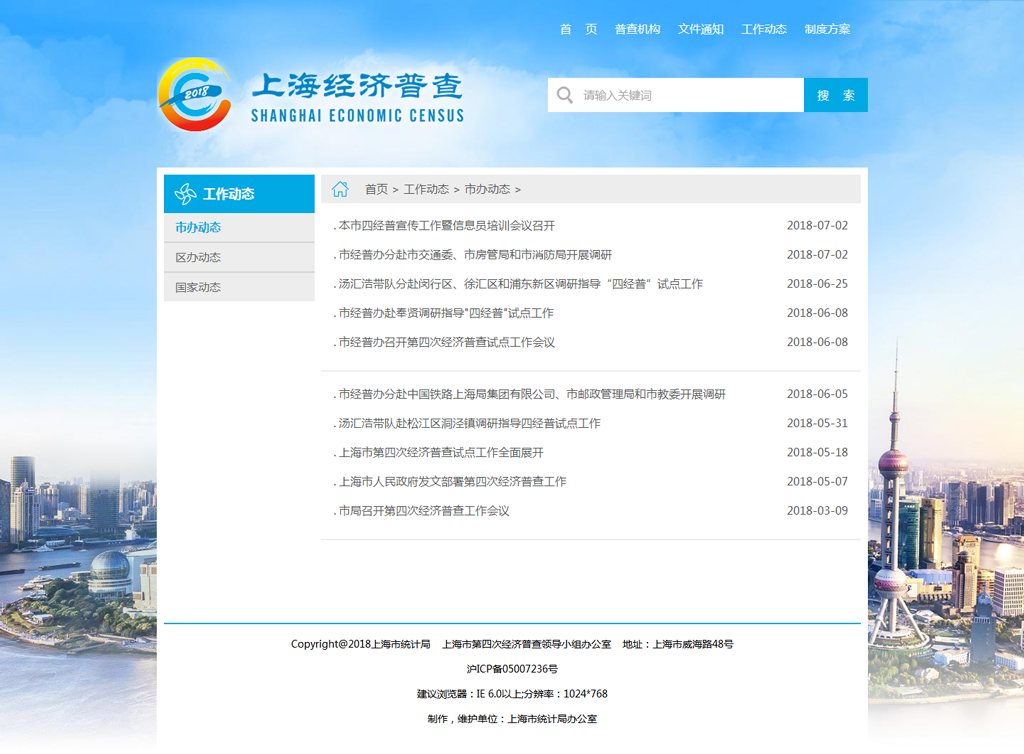Open article 市经普办分赴中国铁路上海局集团有限公司

532,394
